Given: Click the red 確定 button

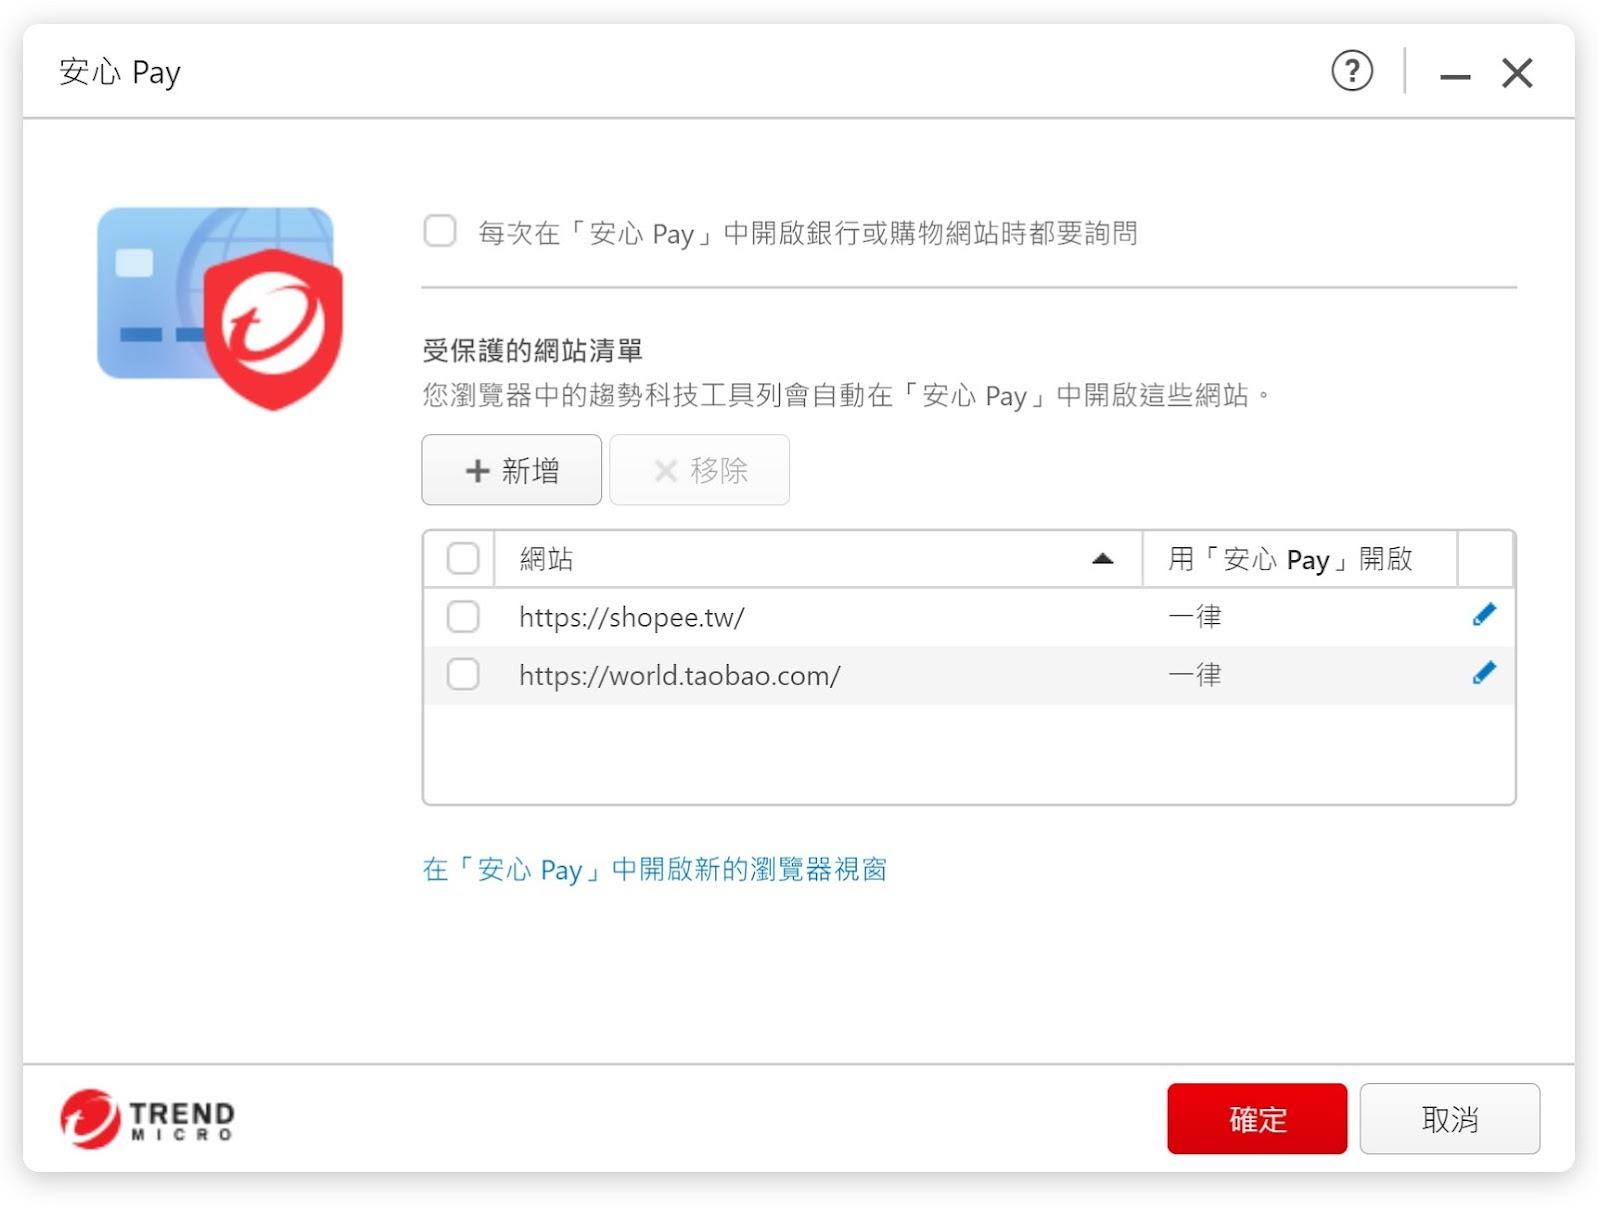Looking at the screenshot, I should click(x=1257, y=1119).
